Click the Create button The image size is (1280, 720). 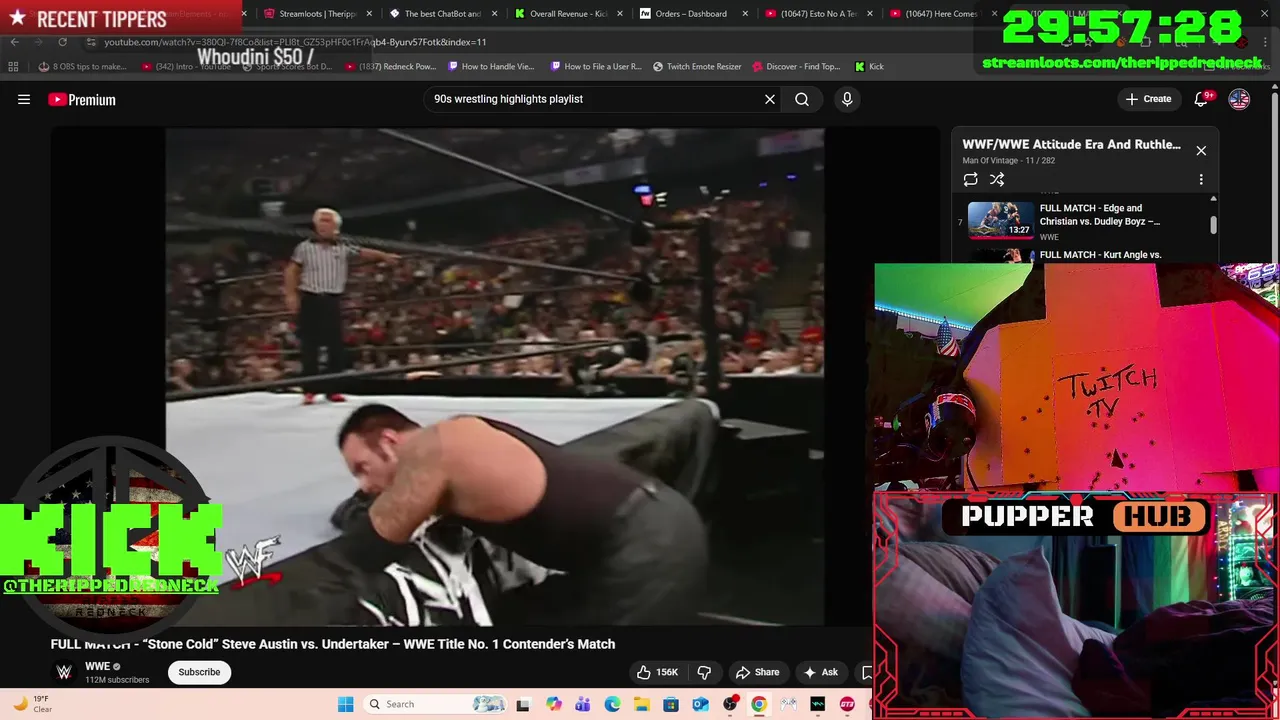[1148, 99]
